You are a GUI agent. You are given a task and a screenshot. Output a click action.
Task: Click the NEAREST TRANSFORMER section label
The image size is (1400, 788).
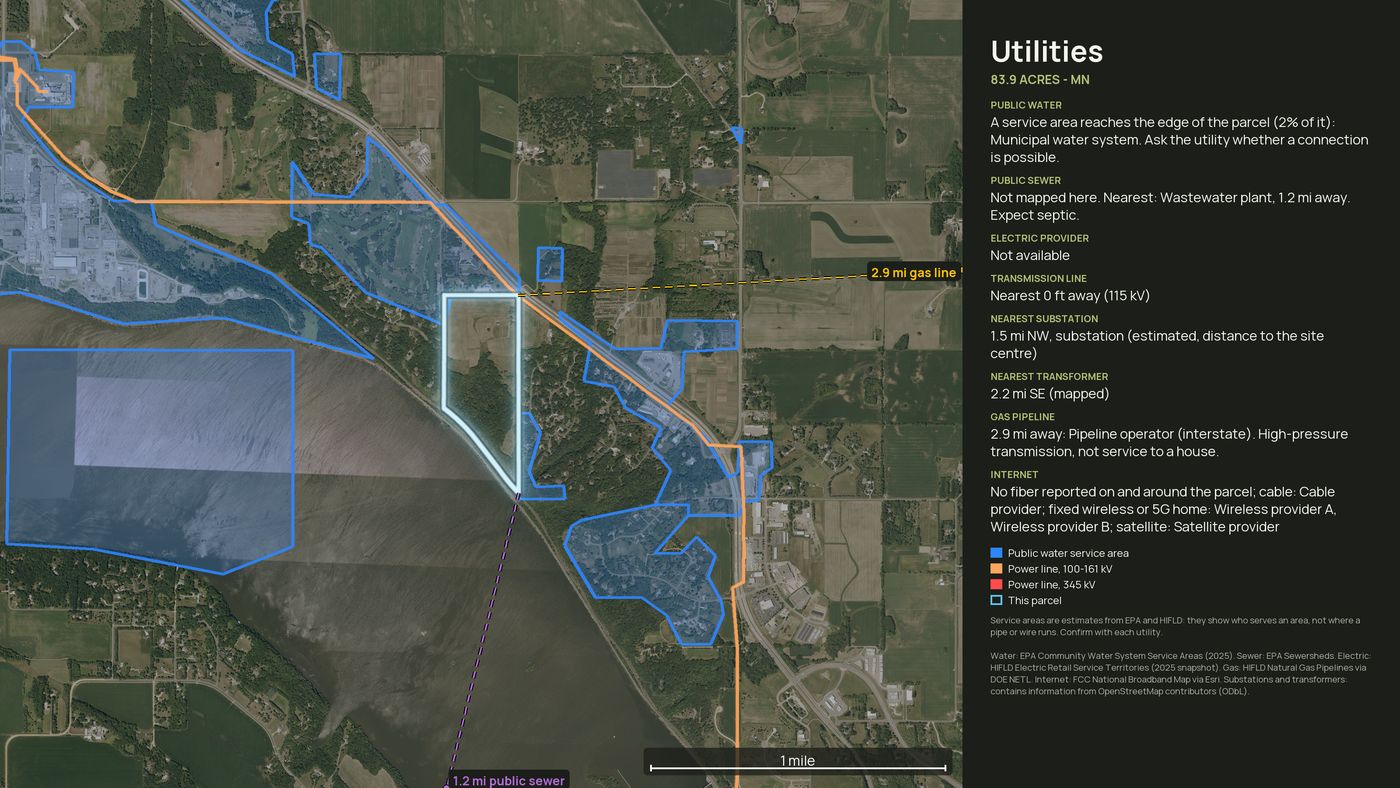click(1049, 377)
